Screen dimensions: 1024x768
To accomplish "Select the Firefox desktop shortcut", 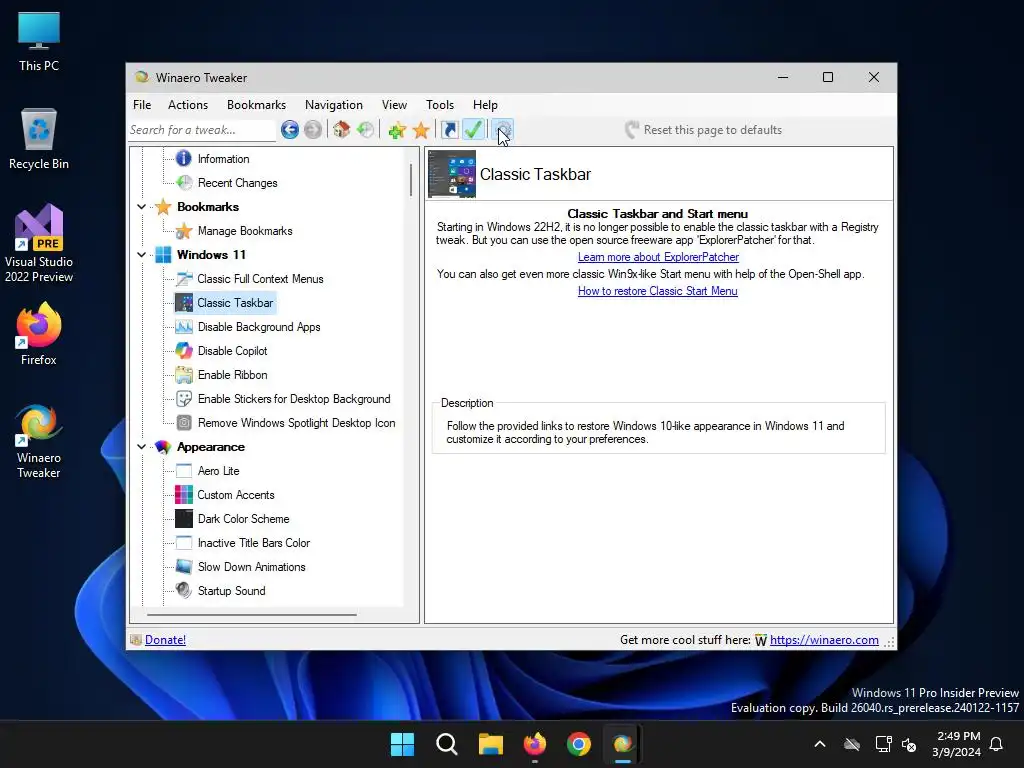I will coord(39,334).
